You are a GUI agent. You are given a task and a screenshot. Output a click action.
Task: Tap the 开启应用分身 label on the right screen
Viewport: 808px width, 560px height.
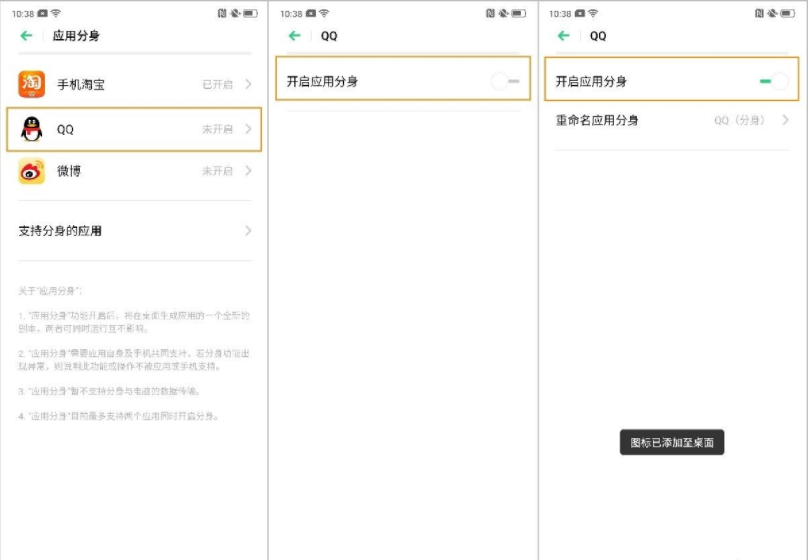tap(591, 81)
